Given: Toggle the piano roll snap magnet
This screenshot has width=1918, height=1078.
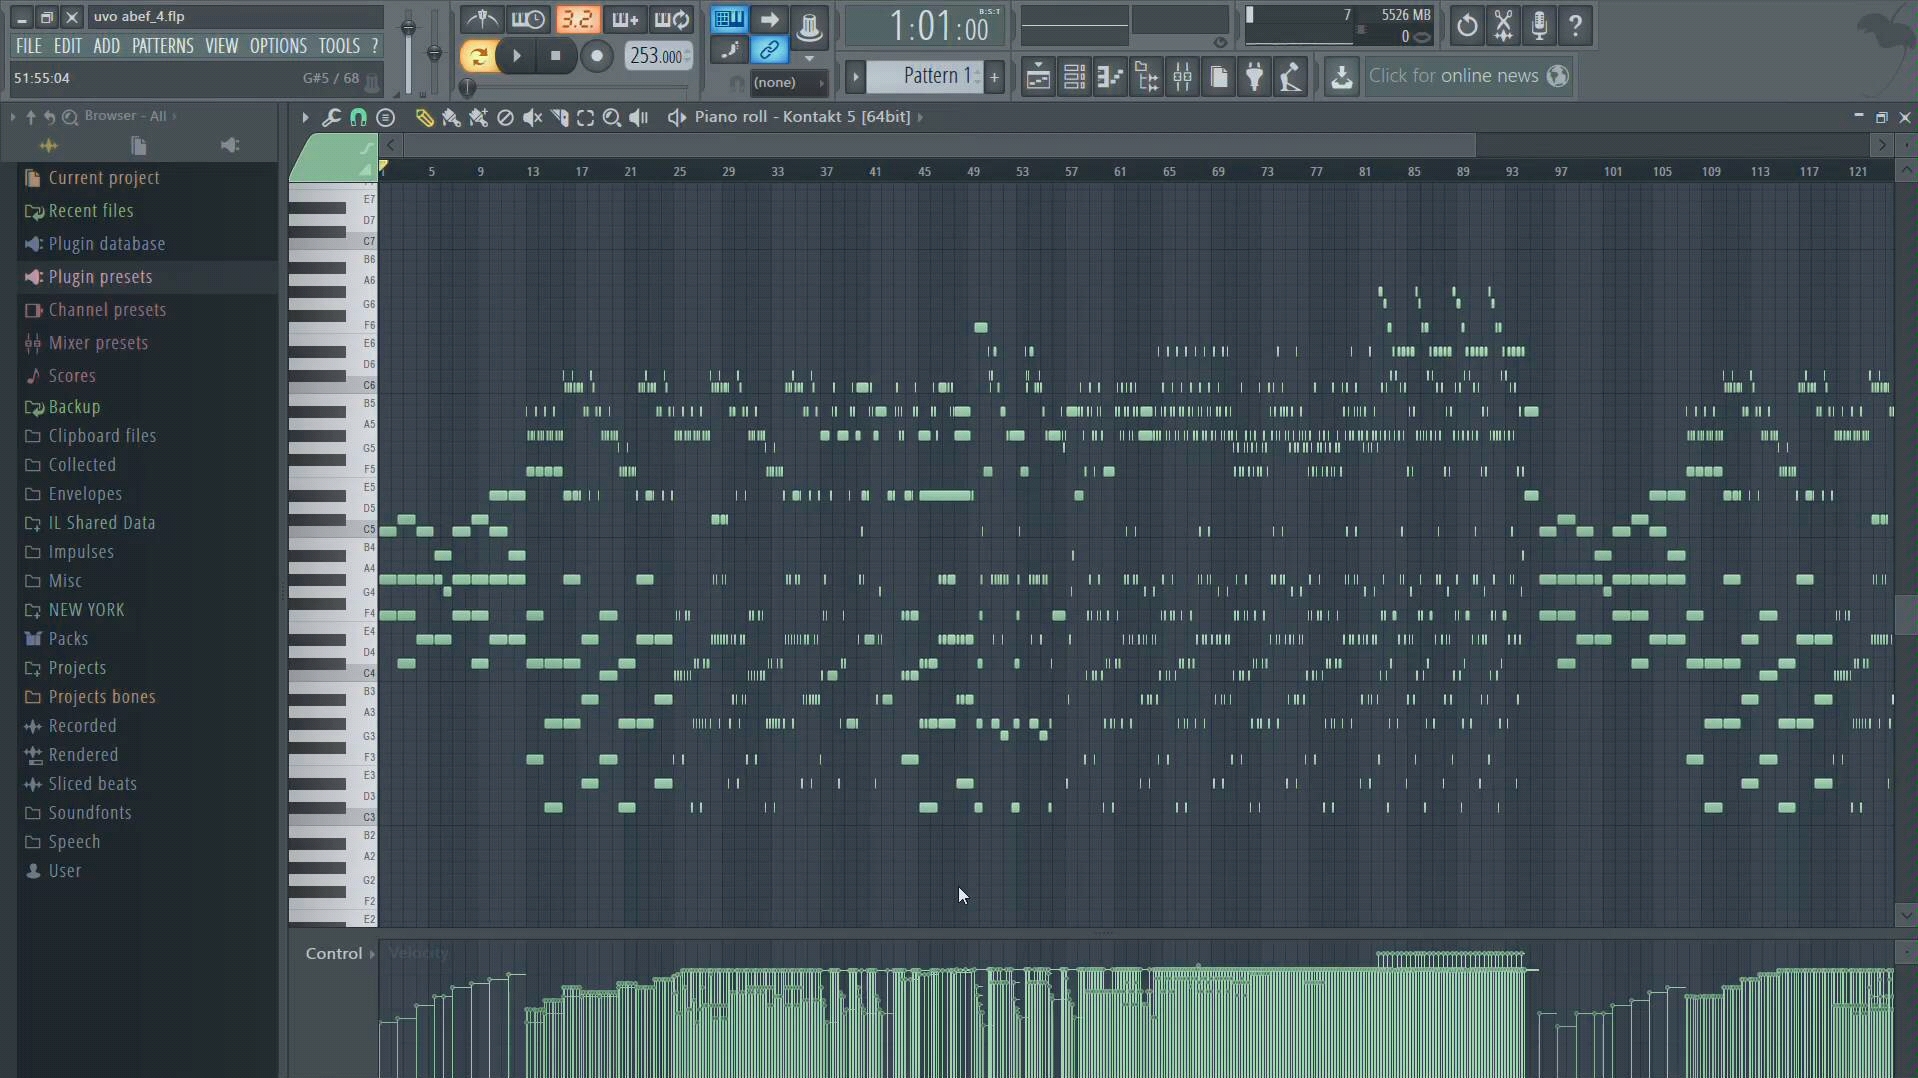Looking at the screenshot, I should 358,118.
